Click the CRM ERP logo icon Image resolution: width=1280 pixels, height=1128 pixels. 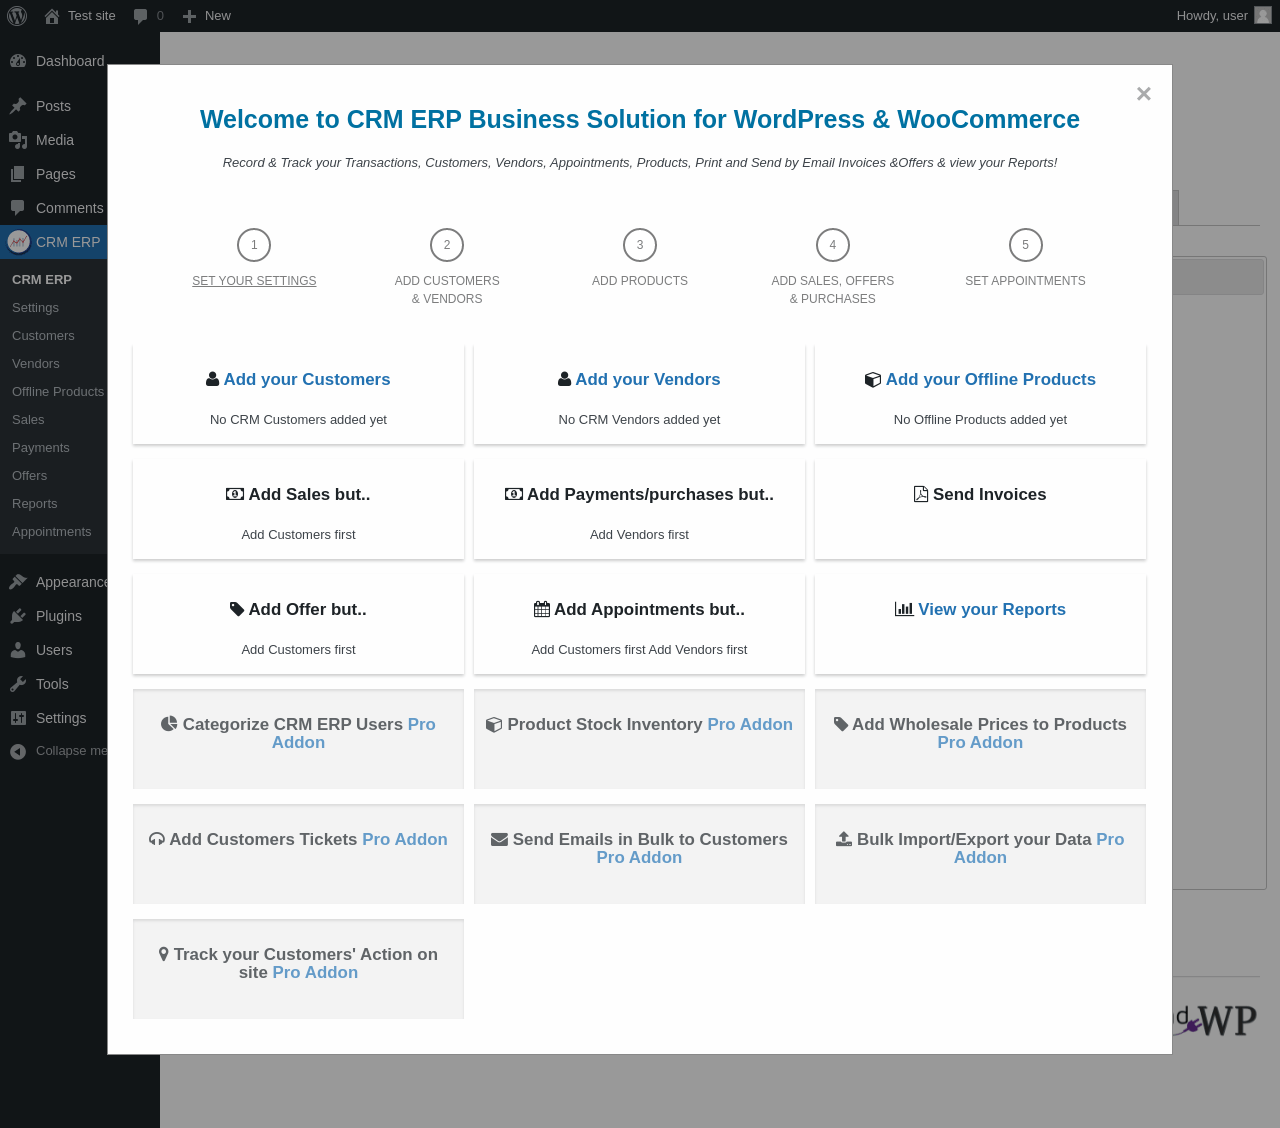tap(18, 242)
